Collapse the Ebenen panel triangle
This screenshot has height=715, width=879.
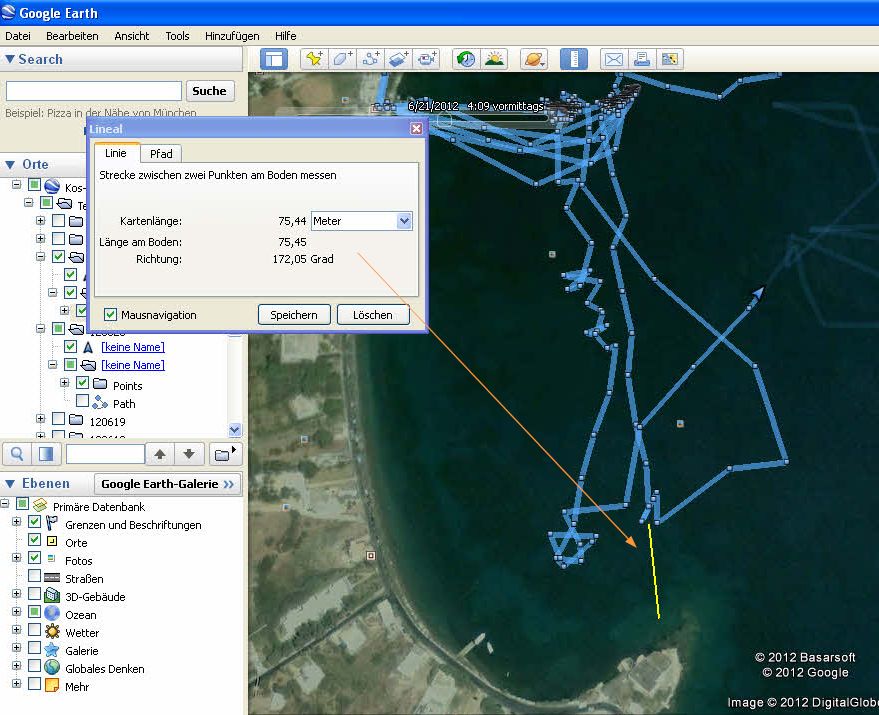[10, 484]
